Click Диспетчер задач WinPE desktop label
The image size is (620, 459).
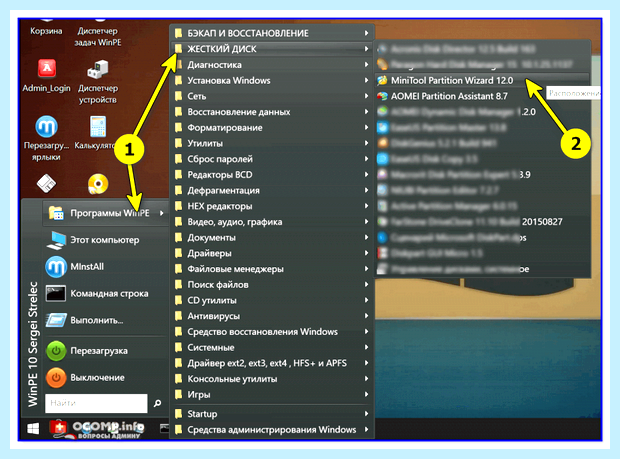[98, 36]
